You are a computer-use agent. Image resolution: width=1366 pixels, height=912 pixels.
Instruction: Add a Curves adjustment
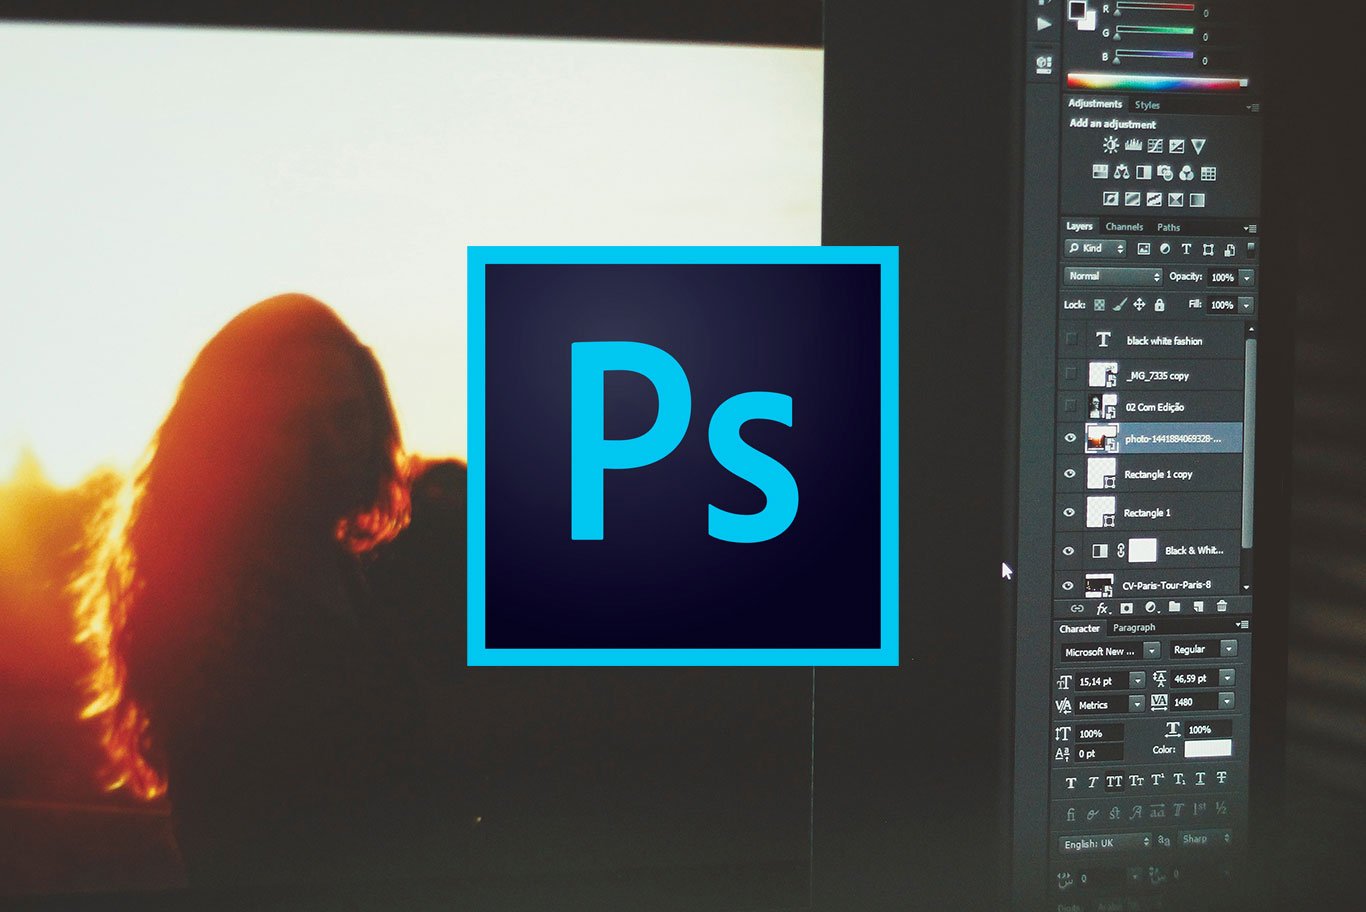(1155, 146)
